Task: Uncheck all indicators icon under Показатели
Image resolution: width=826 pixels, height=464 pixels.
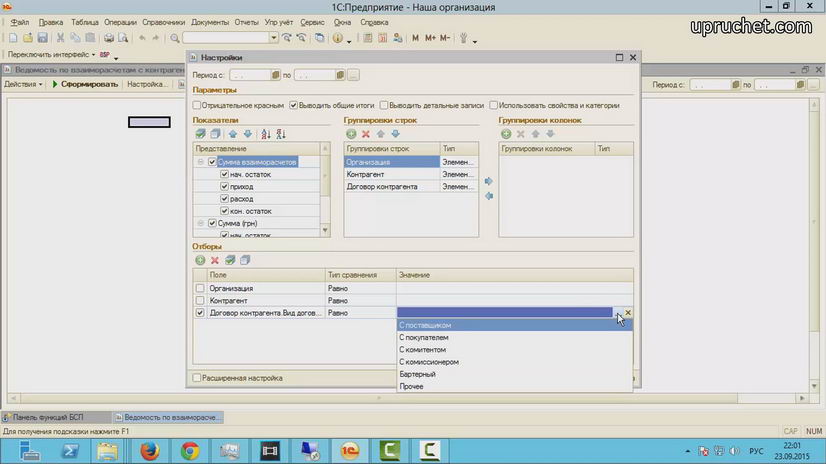Action: [215, 134]
